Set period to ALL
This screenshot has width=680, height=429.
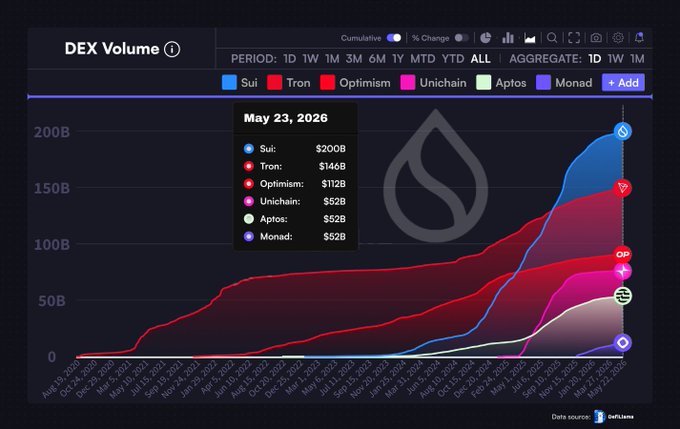(481, 59)
